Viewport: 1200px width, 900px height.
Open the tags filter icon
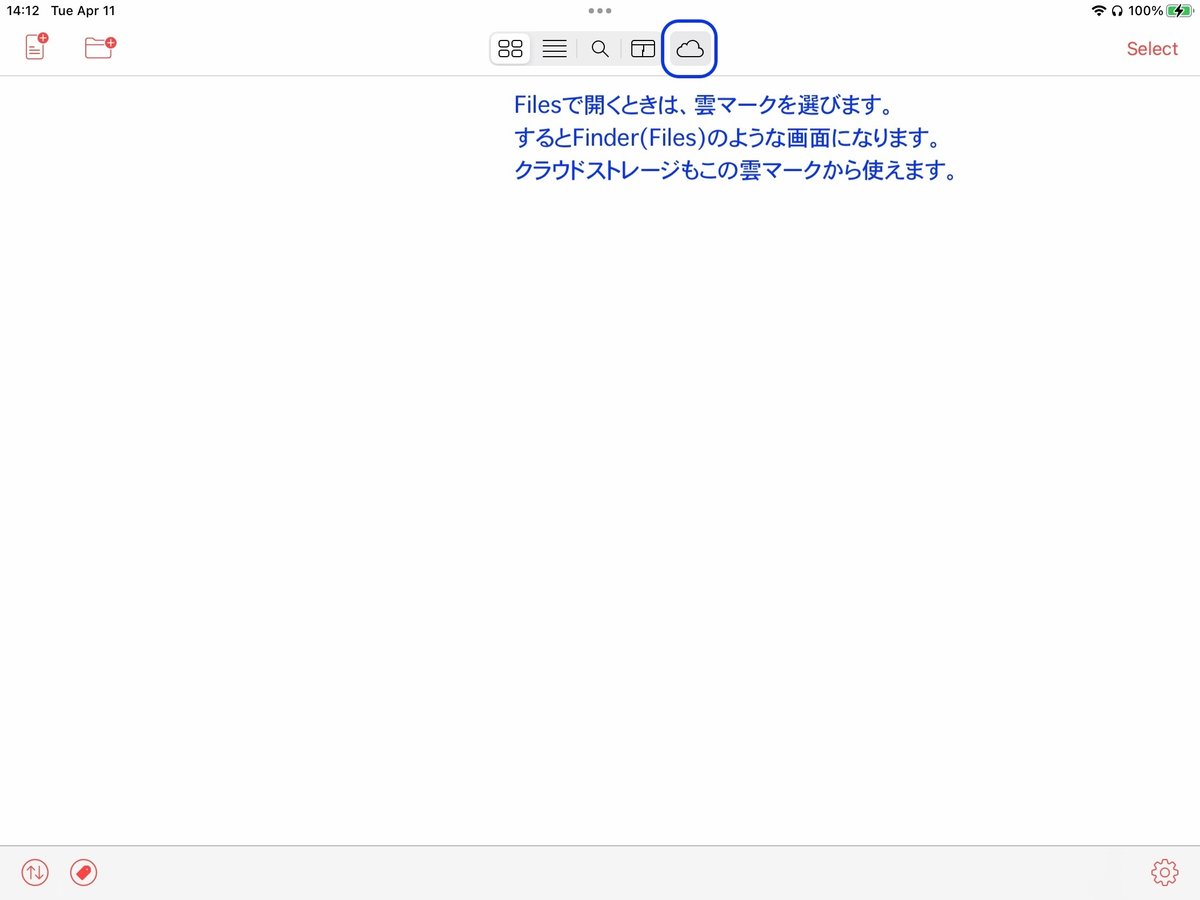point(84,872)
